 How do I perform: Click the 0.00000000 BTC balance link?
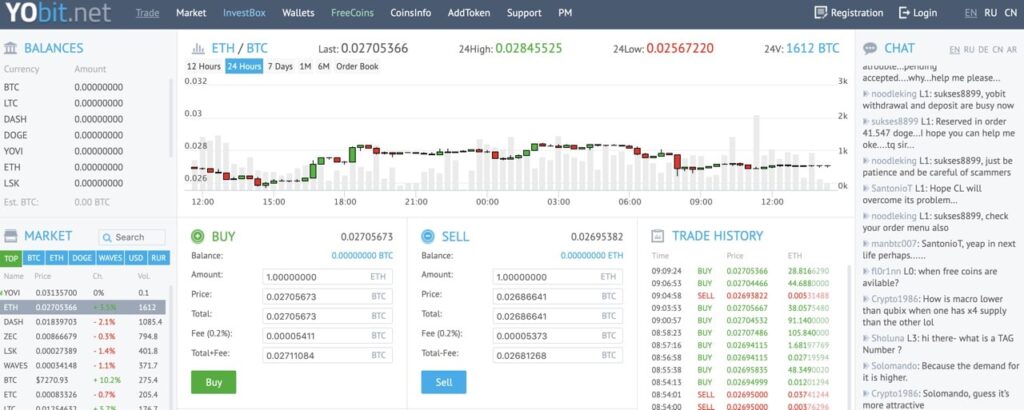(362, 255)
